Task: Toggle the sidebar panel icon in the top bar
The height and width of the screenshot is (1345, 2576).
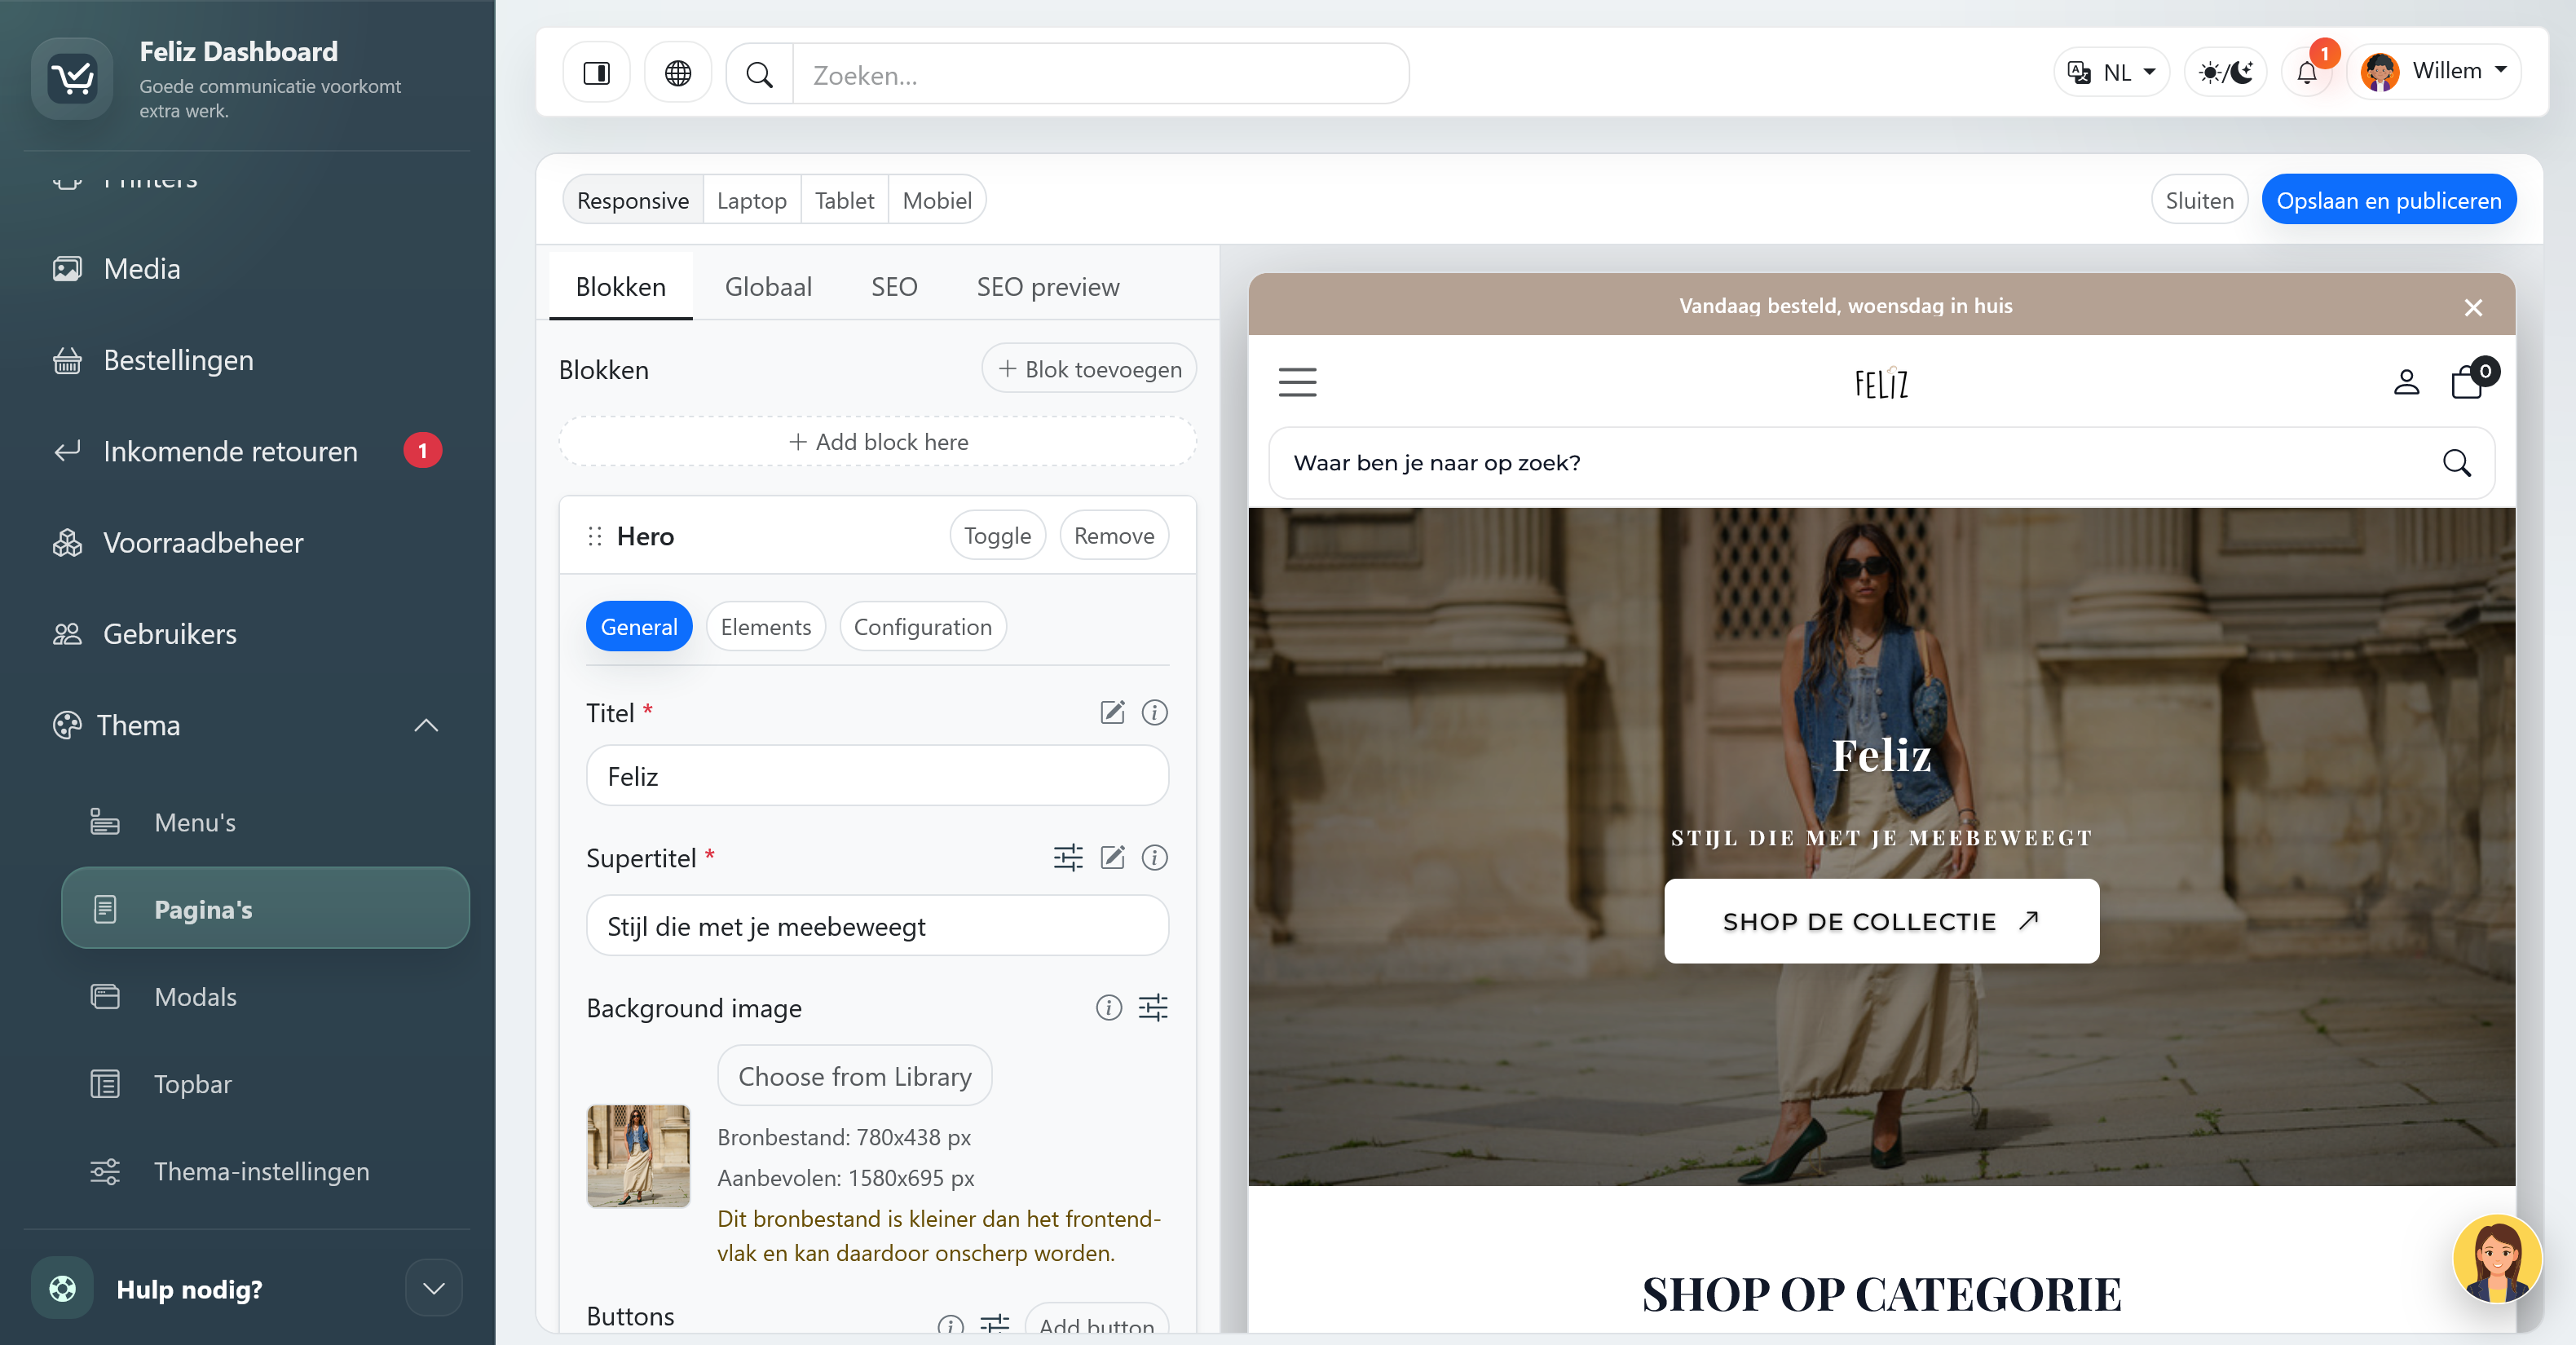Action: click(596, 73)
